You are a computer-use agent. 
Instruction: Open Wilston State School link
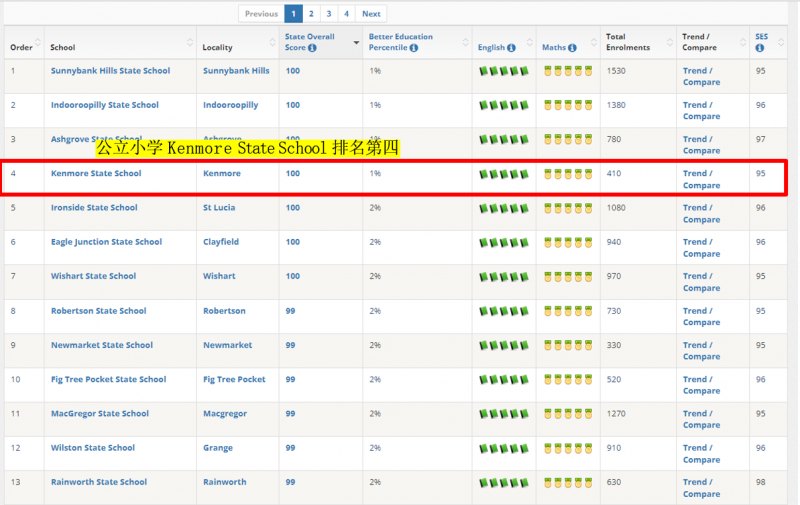(93, 447)
